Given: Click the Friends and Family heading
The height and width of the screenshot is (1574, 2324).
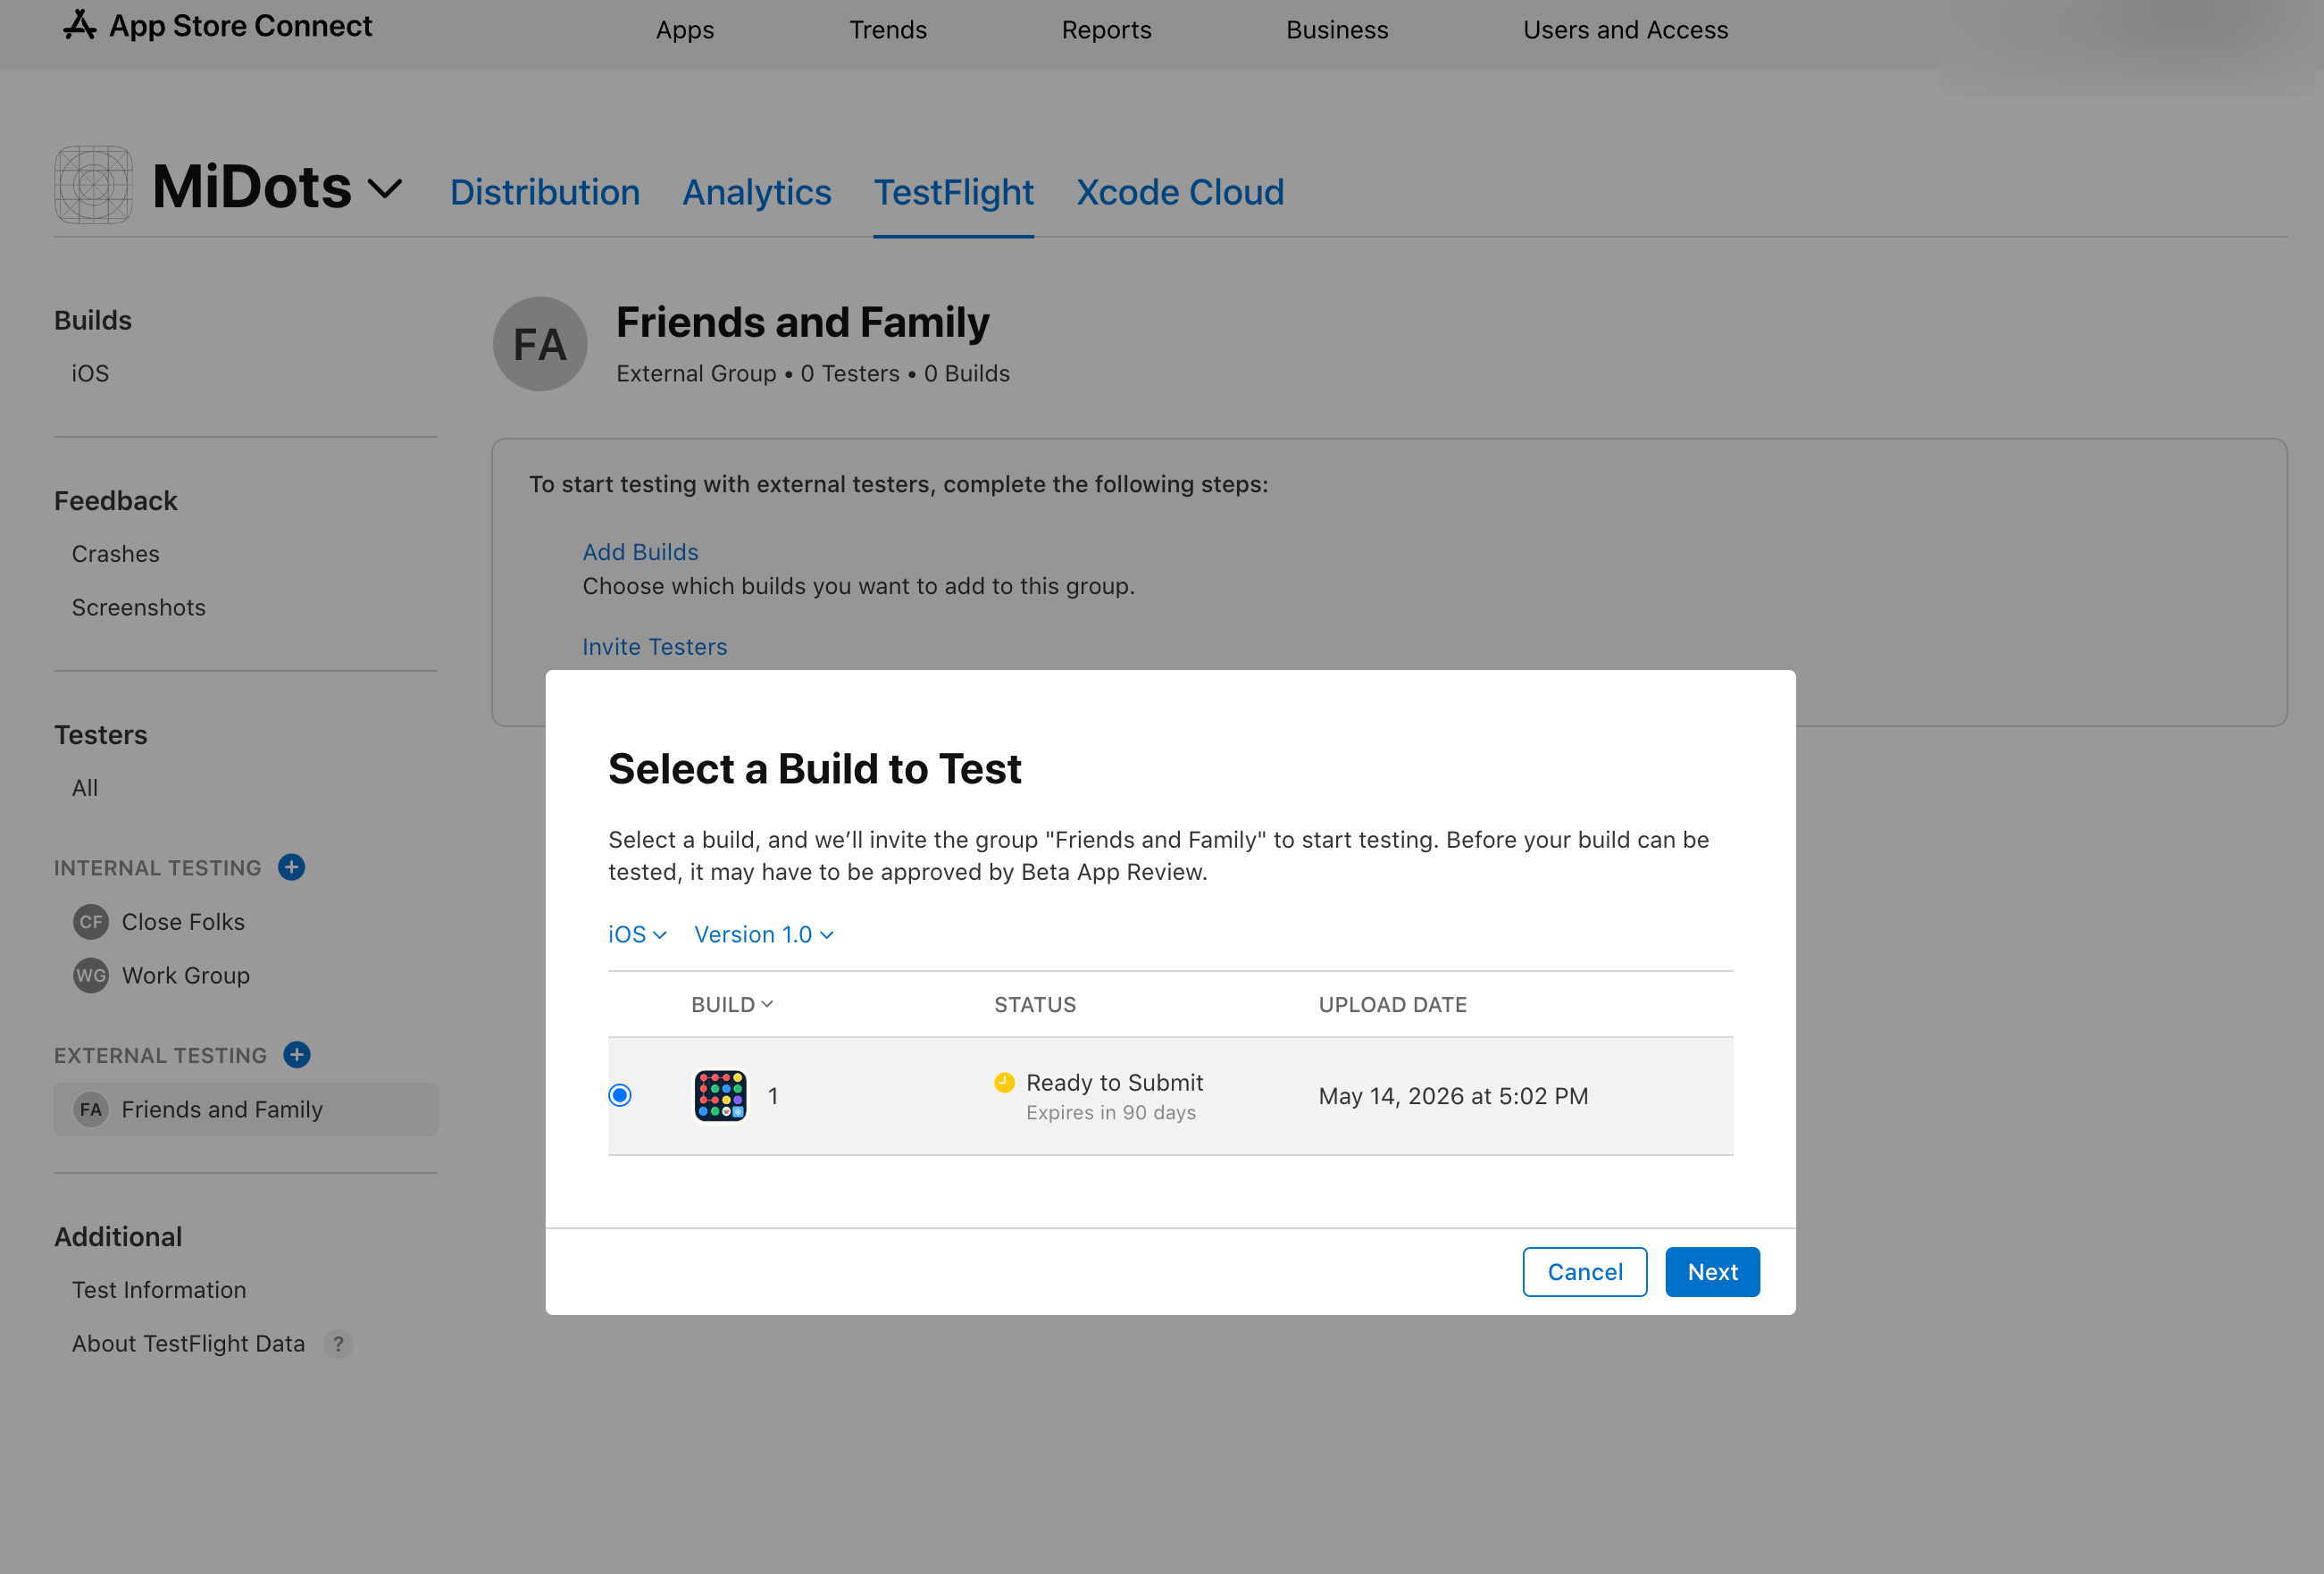Looking at the screenshot, I should [x=803, y=322].
